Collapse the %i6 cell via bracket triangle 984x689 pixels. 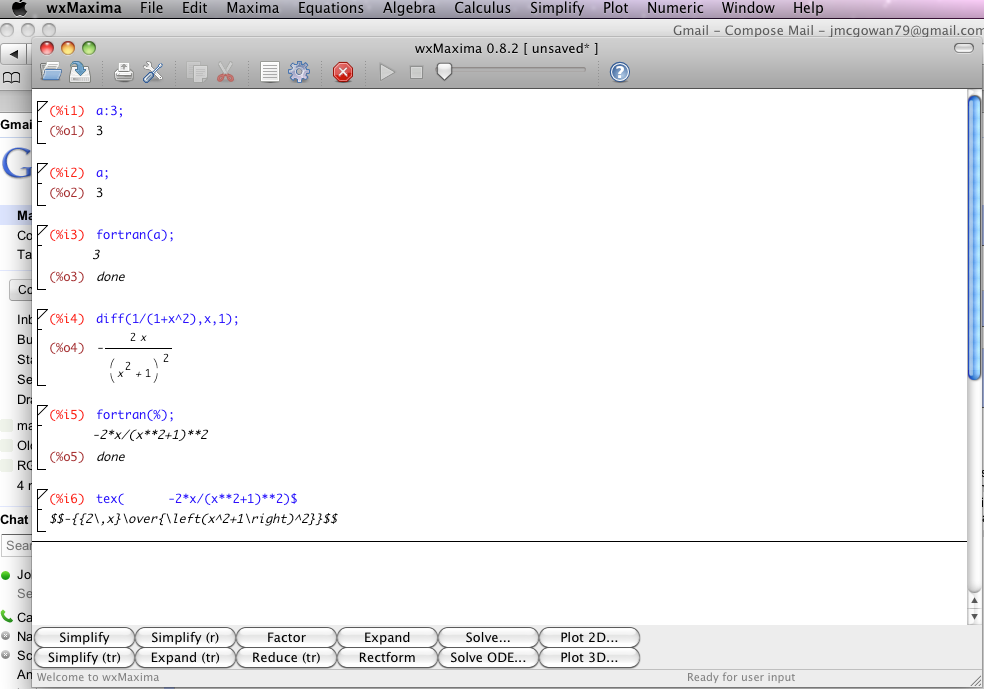coord(42,495)
